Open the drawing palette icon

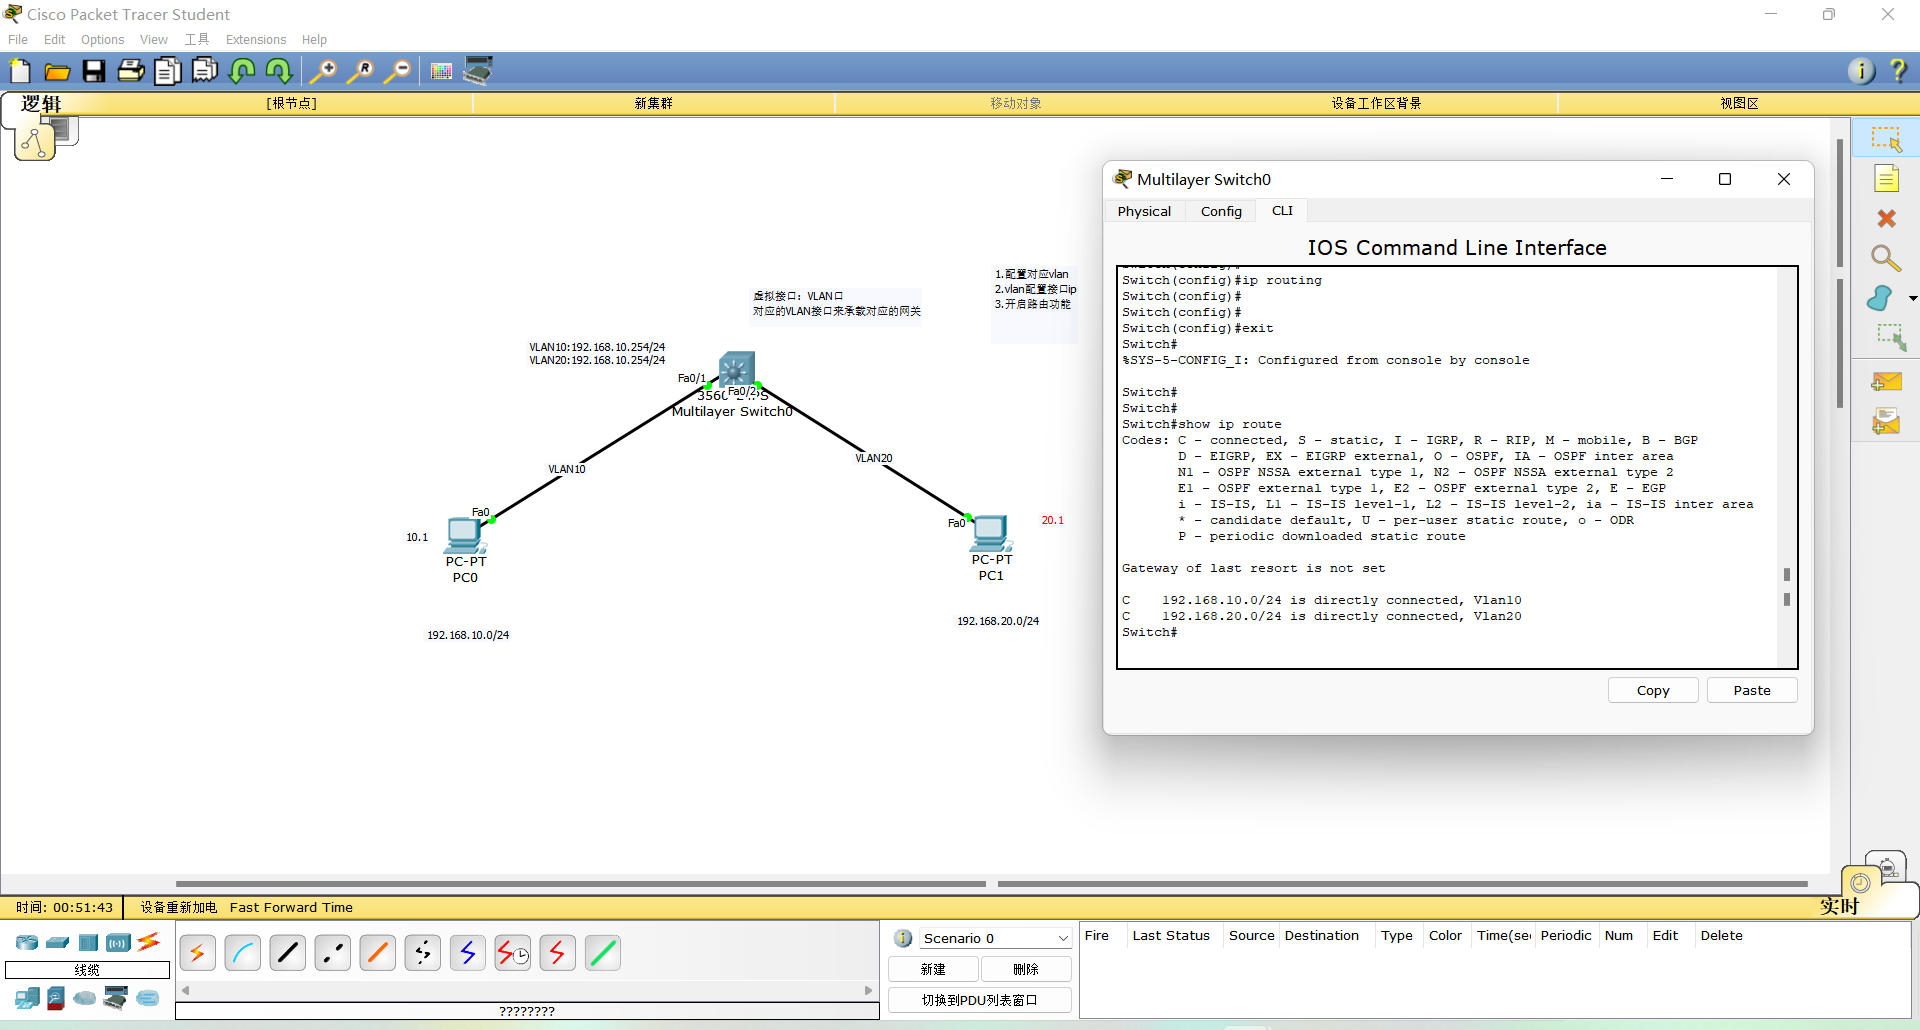(x=441, y=71)
